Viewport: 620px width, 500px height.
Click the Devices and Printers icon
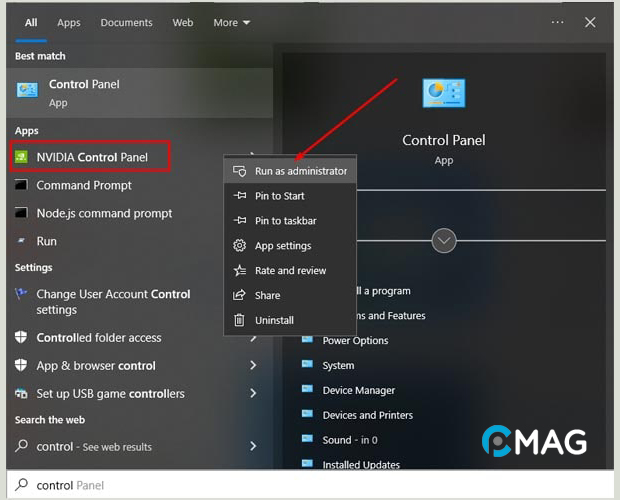point(307,414)
